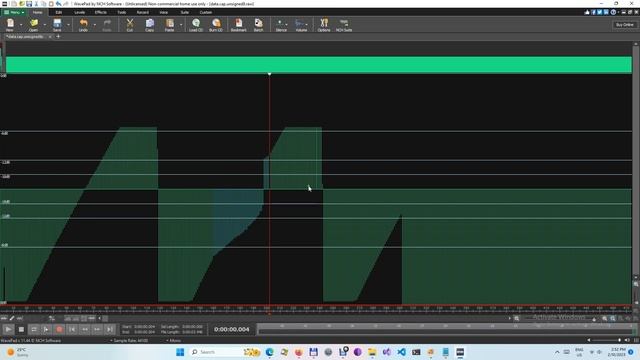The image size is (640, 360).
Task: Click the Fast forward transport button
Action: [x=97, y=329]
